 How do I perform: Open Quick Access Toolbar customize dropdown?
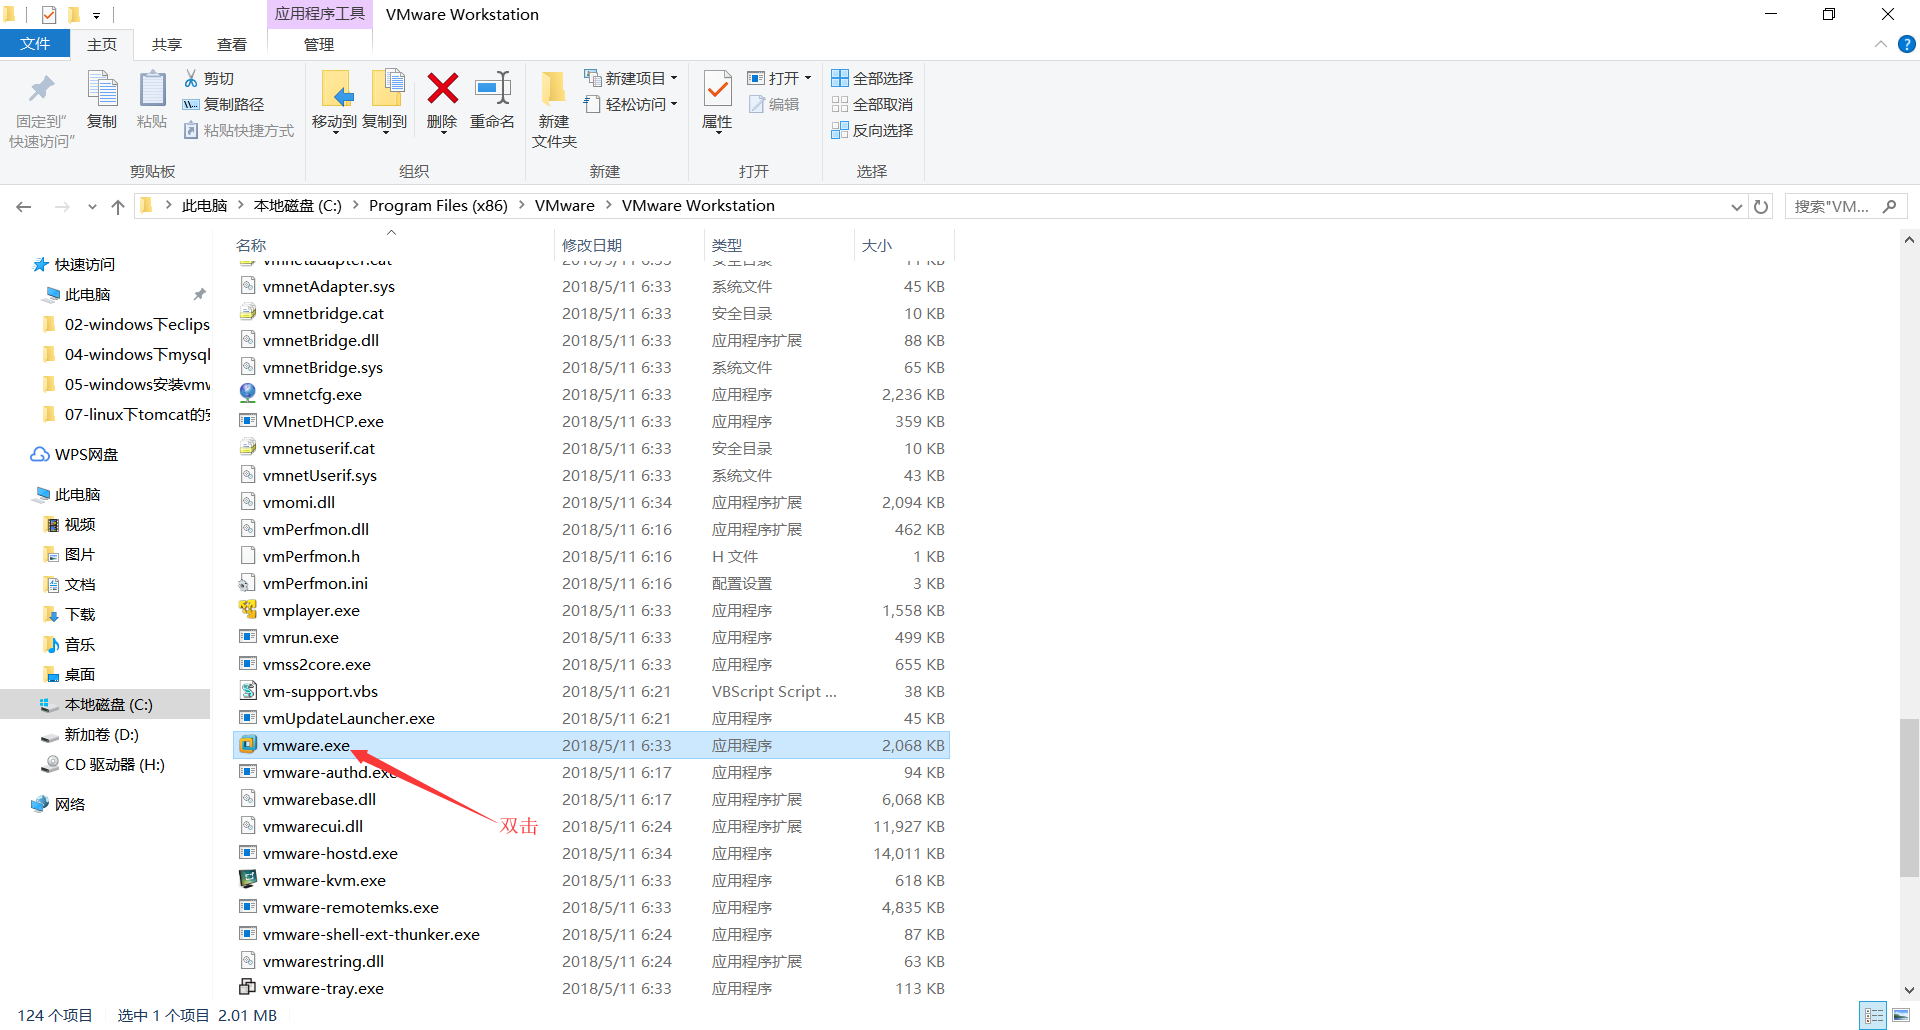96,15
